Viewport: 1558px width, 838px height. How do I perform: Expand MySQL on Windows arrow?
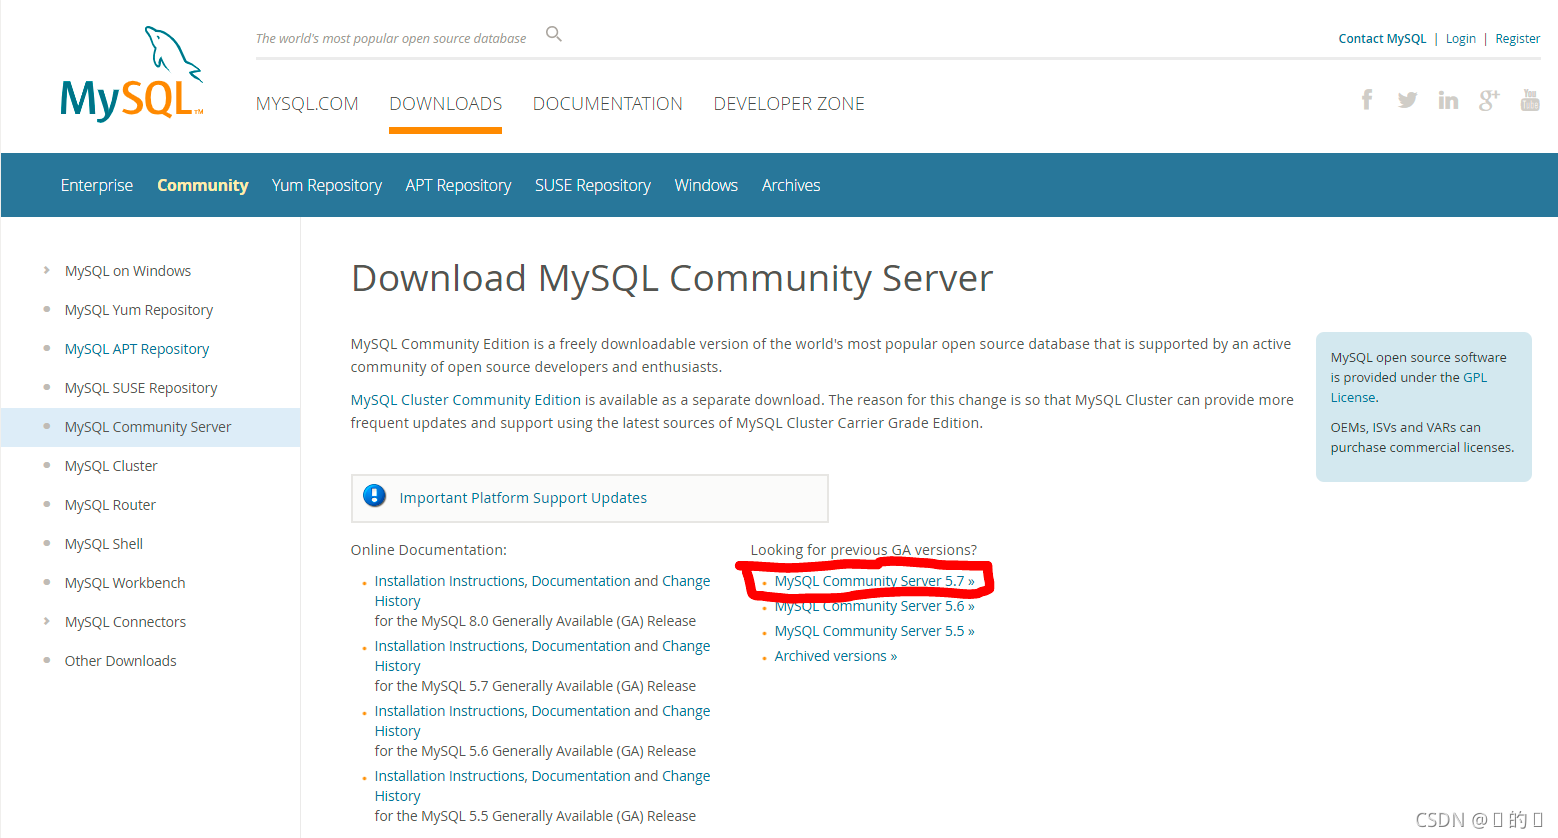(47, 270)
